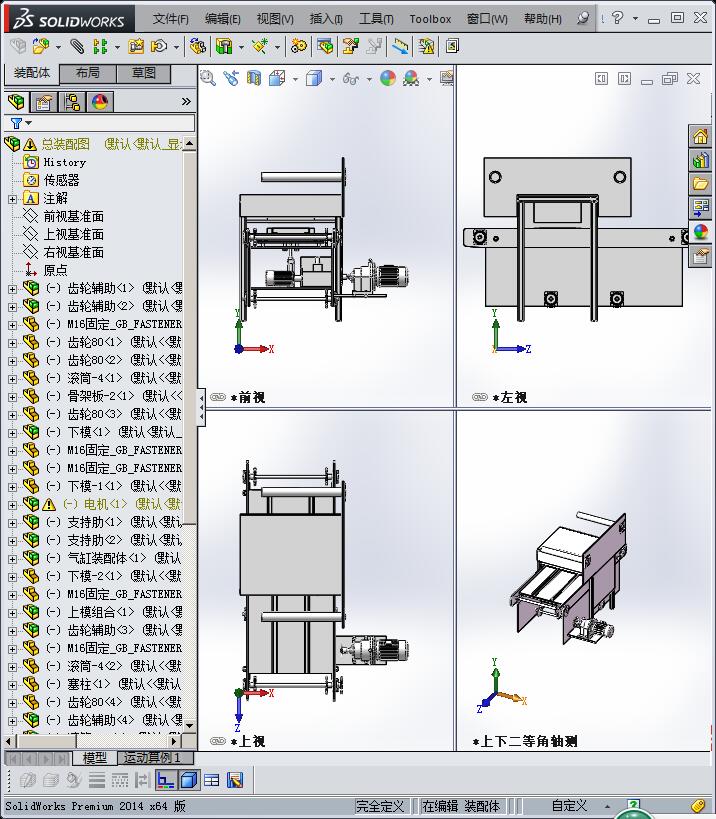
Task: Collapse the feature manager panel handle
Action: point(201,407)
